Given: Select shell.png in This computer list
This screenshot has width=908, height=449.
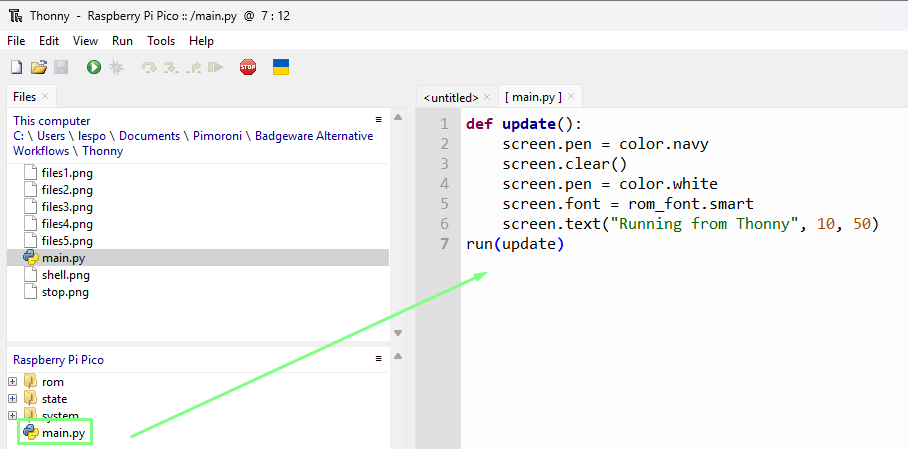Looking at the screenshot, I should click(x=65, y=275).
